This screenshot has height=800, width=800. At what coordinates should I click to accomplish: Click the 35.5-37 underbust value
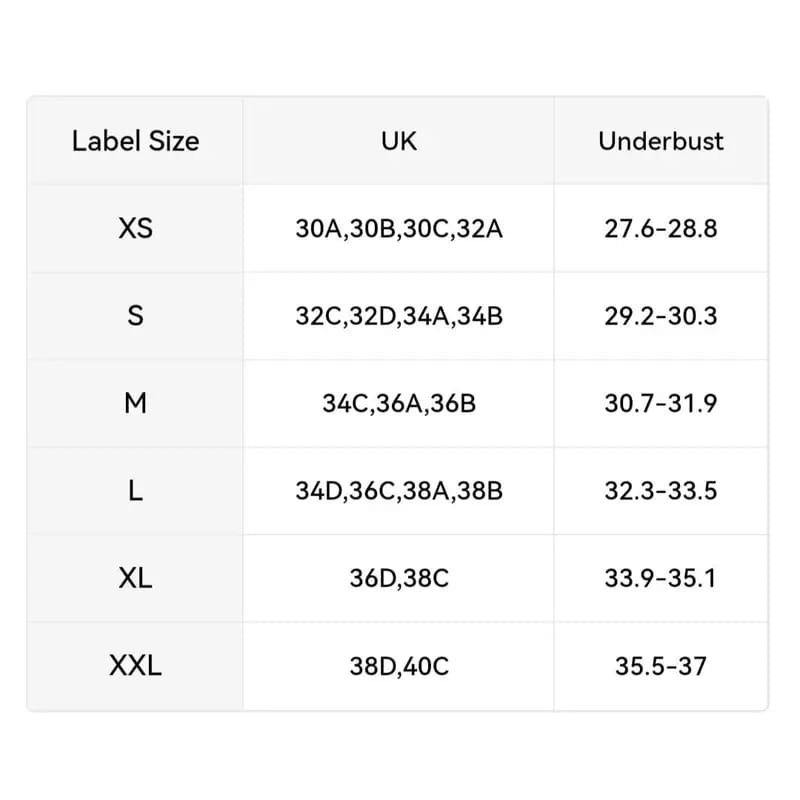pyautogui.click(x=660, y=666)
